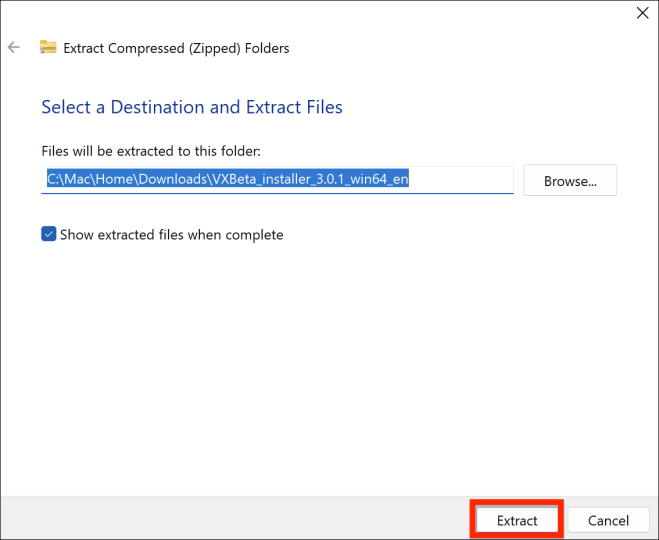Click the highlighted destination path text

point(228,180)
